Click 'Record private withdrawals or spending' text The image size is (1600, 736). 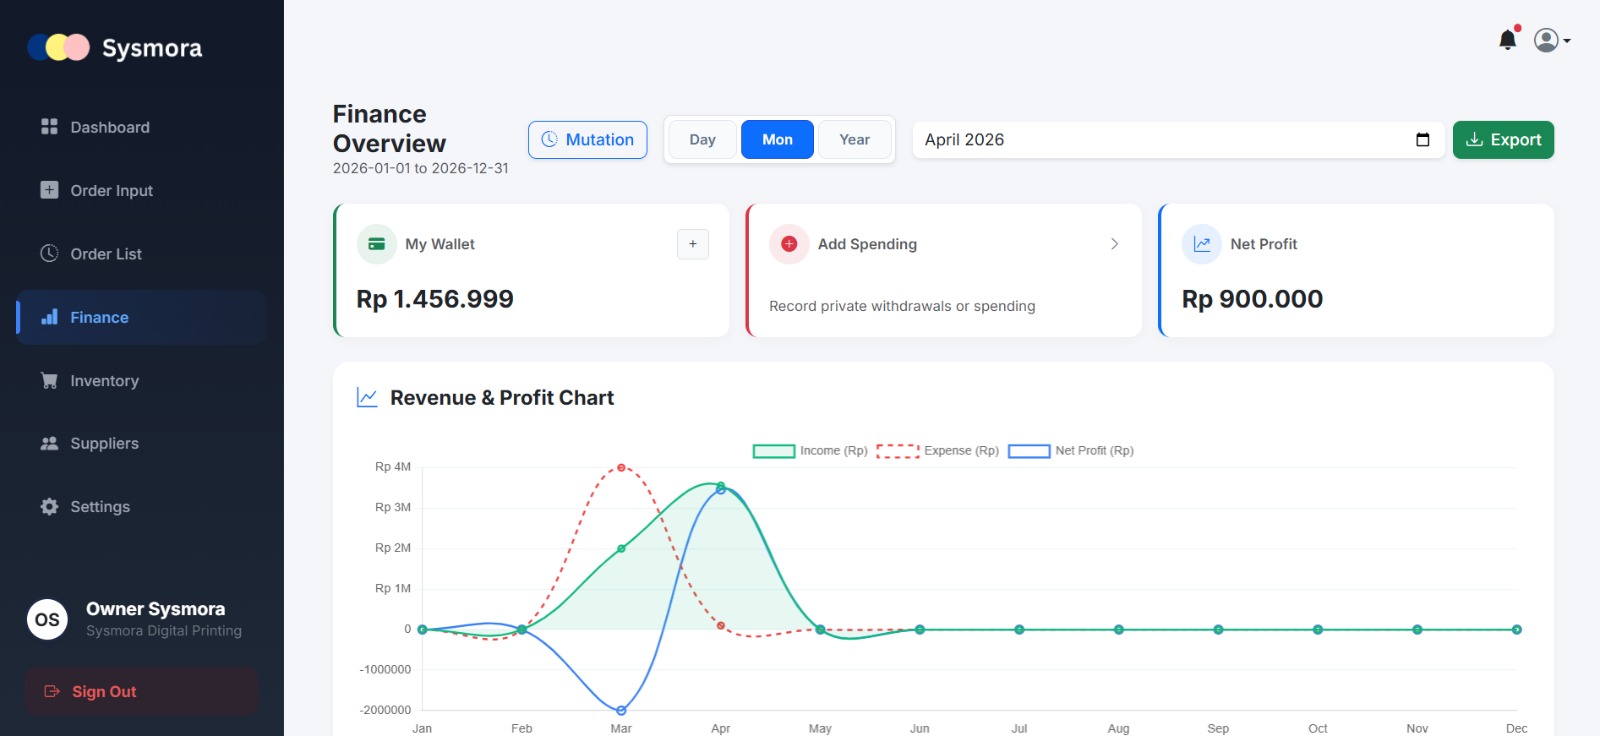click(902, 306)
